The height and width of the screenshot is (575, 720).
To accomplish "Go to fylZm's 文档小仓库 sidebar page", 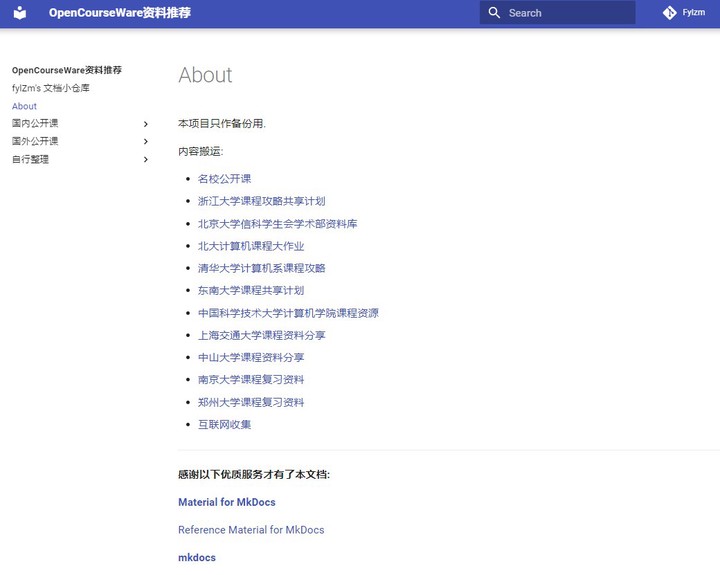I will coord(51,88).
